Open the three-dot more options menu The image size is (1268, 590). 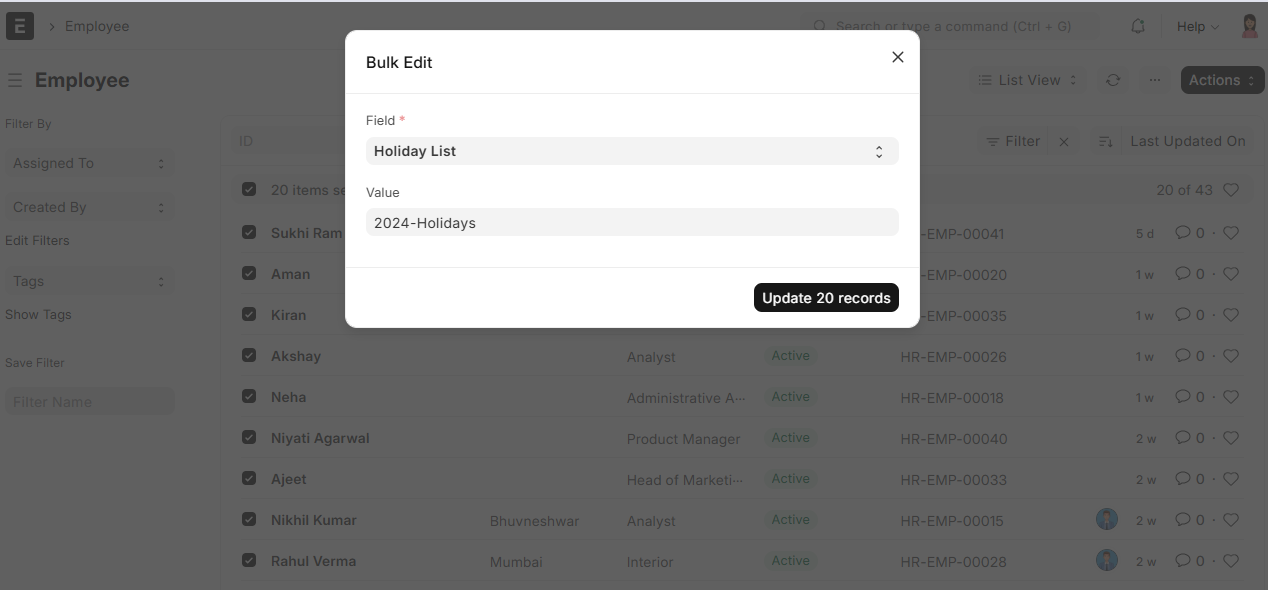(x=1154, y=80)
